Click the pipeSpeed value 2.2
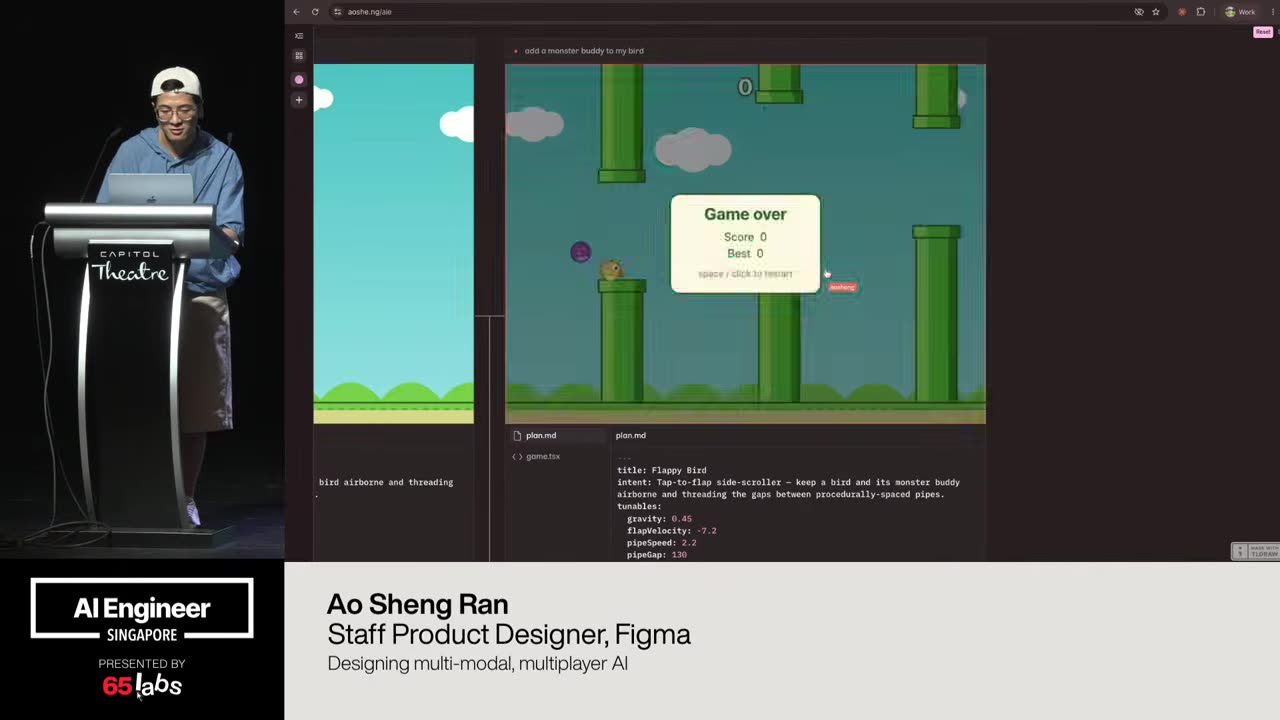 point(689,543)
